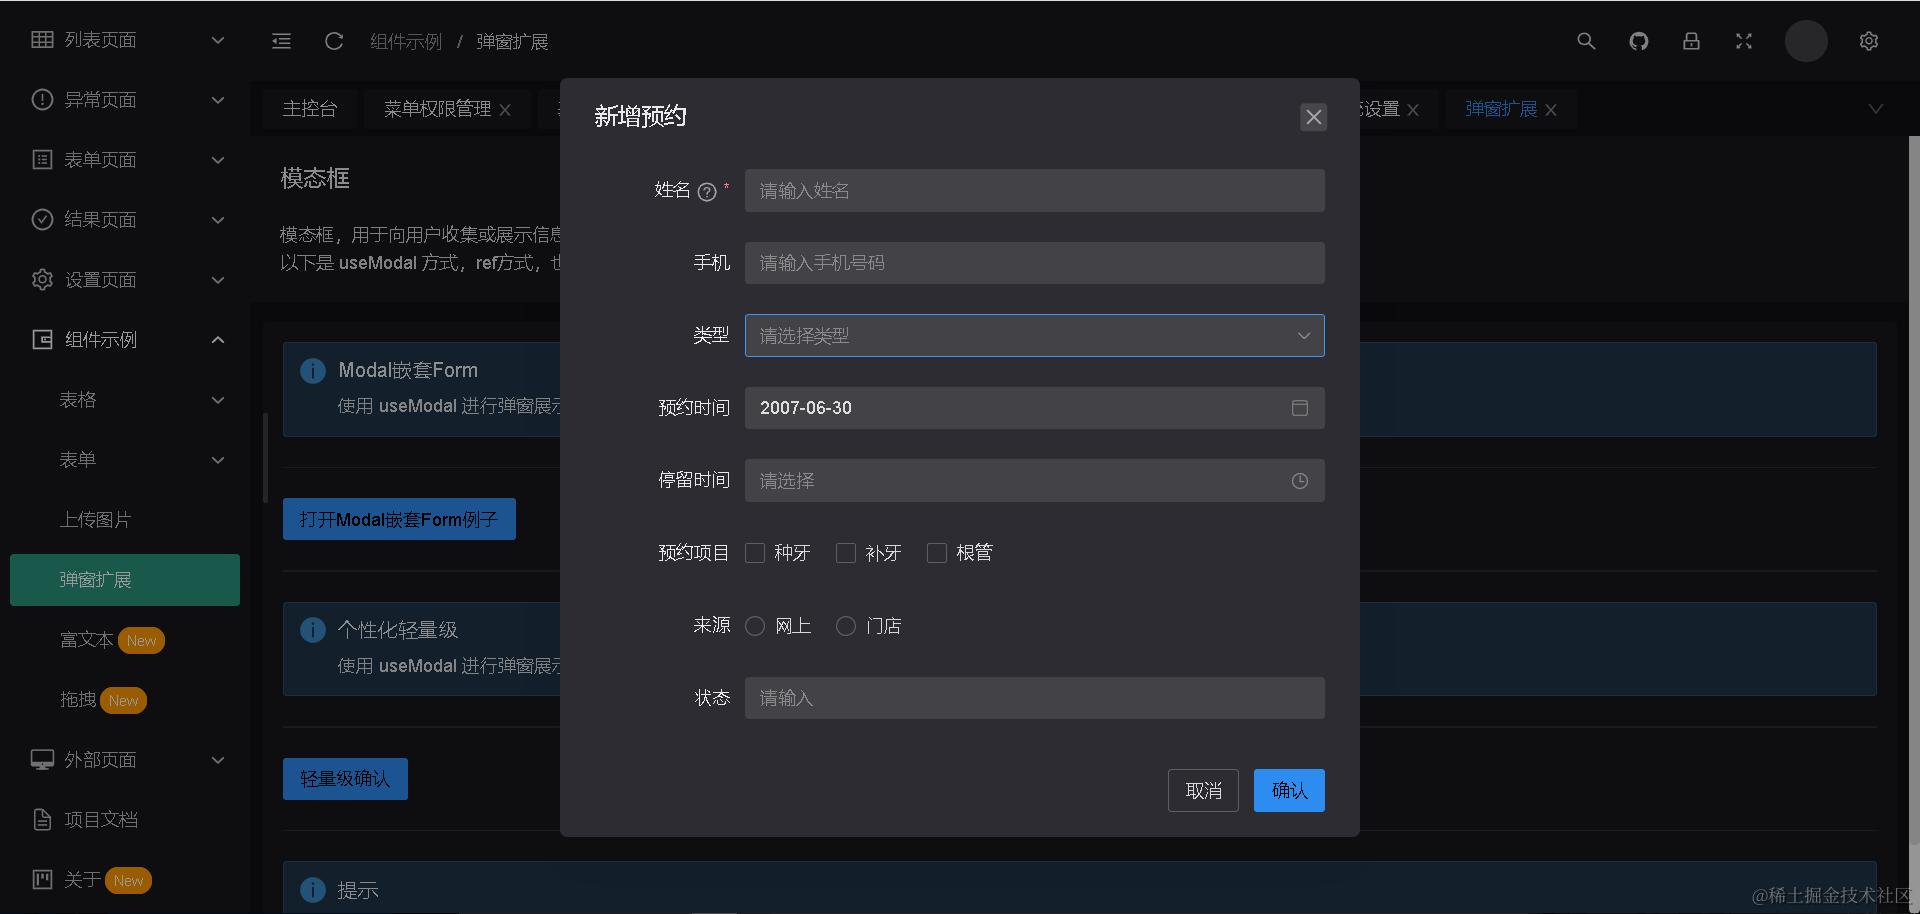1920x914 pixels.
Task: Click info icon next to 提示
Action: pyautogui.click(x=313, y=890)
